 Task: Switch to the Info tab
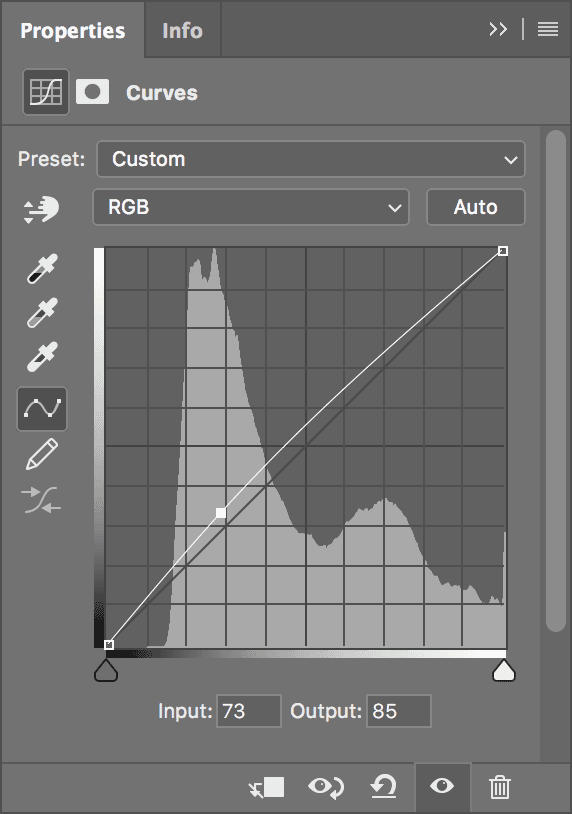pos(182,31)
